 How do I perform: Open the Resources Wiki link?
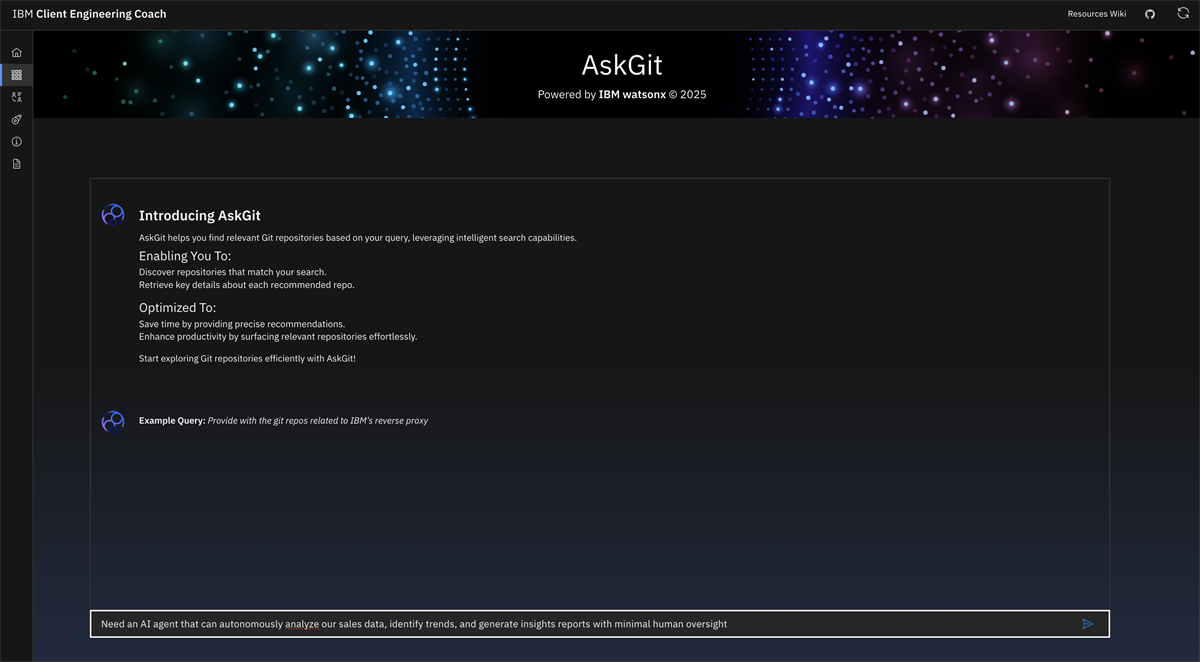coord(1097,14)
